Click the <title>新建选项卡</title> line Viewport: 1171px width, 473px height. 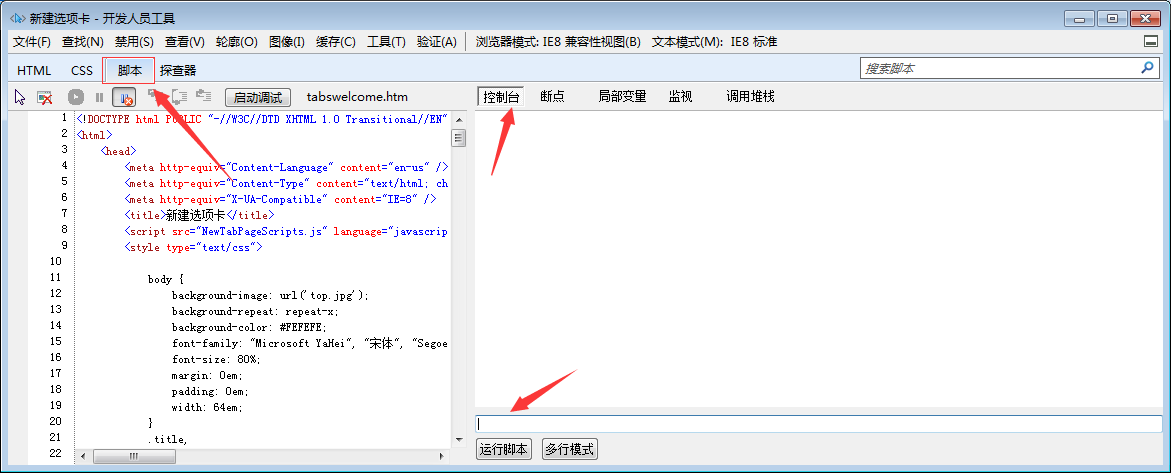(199, 215)
